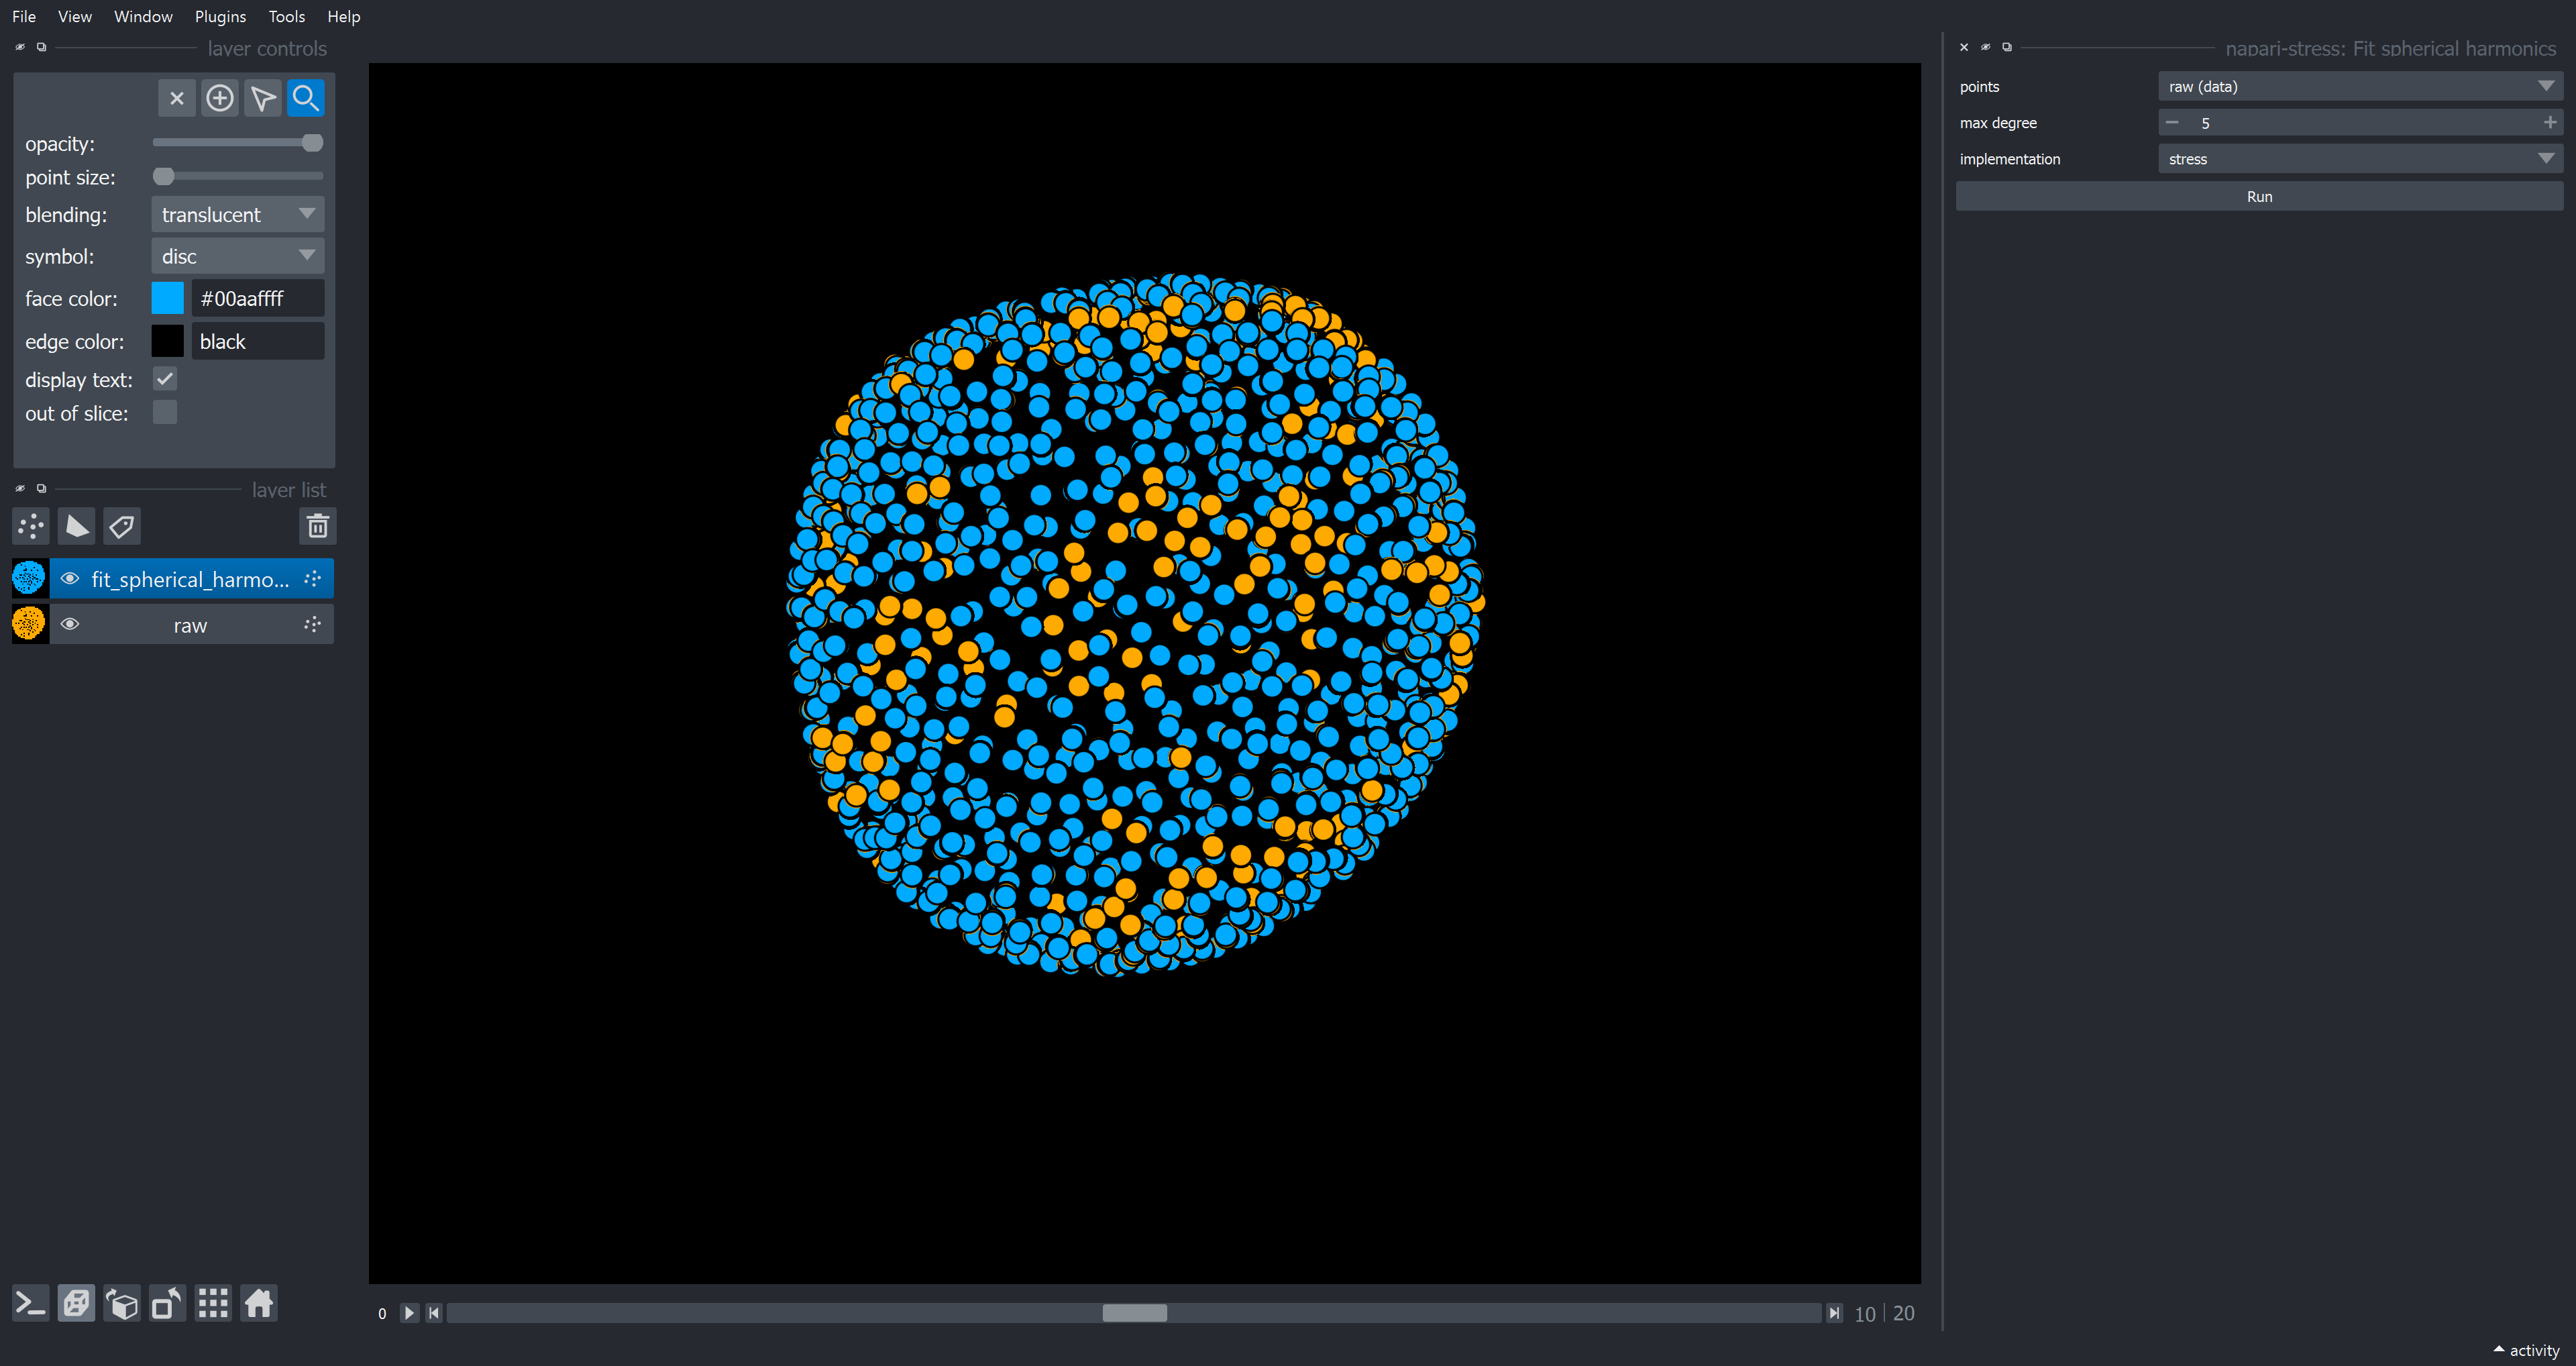Switch to the pan/zoom magnifier tool

[x=305, y=97]
